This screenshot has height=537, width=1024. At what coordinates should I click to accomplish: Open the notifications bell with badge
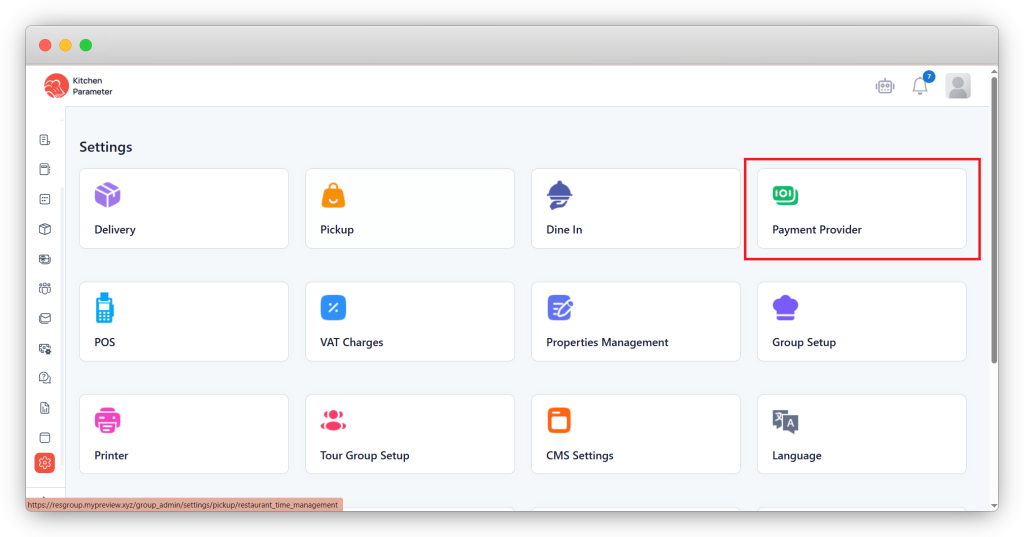pos(920,86)
